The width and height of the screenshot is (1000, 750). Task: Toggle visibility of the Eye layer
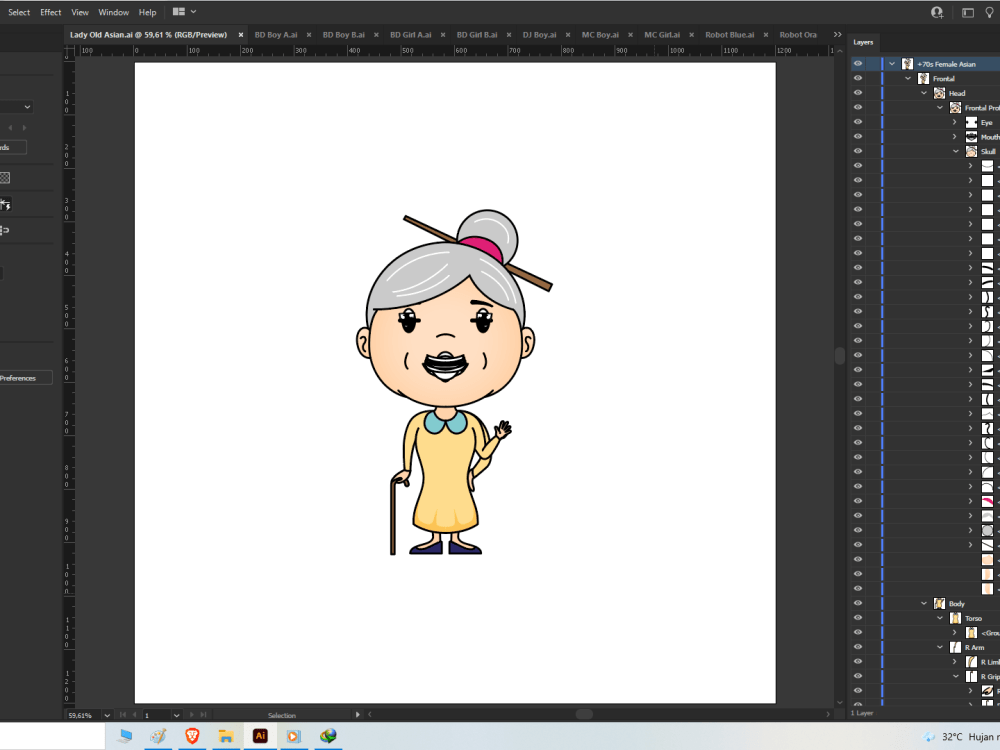tap(858, 122)
